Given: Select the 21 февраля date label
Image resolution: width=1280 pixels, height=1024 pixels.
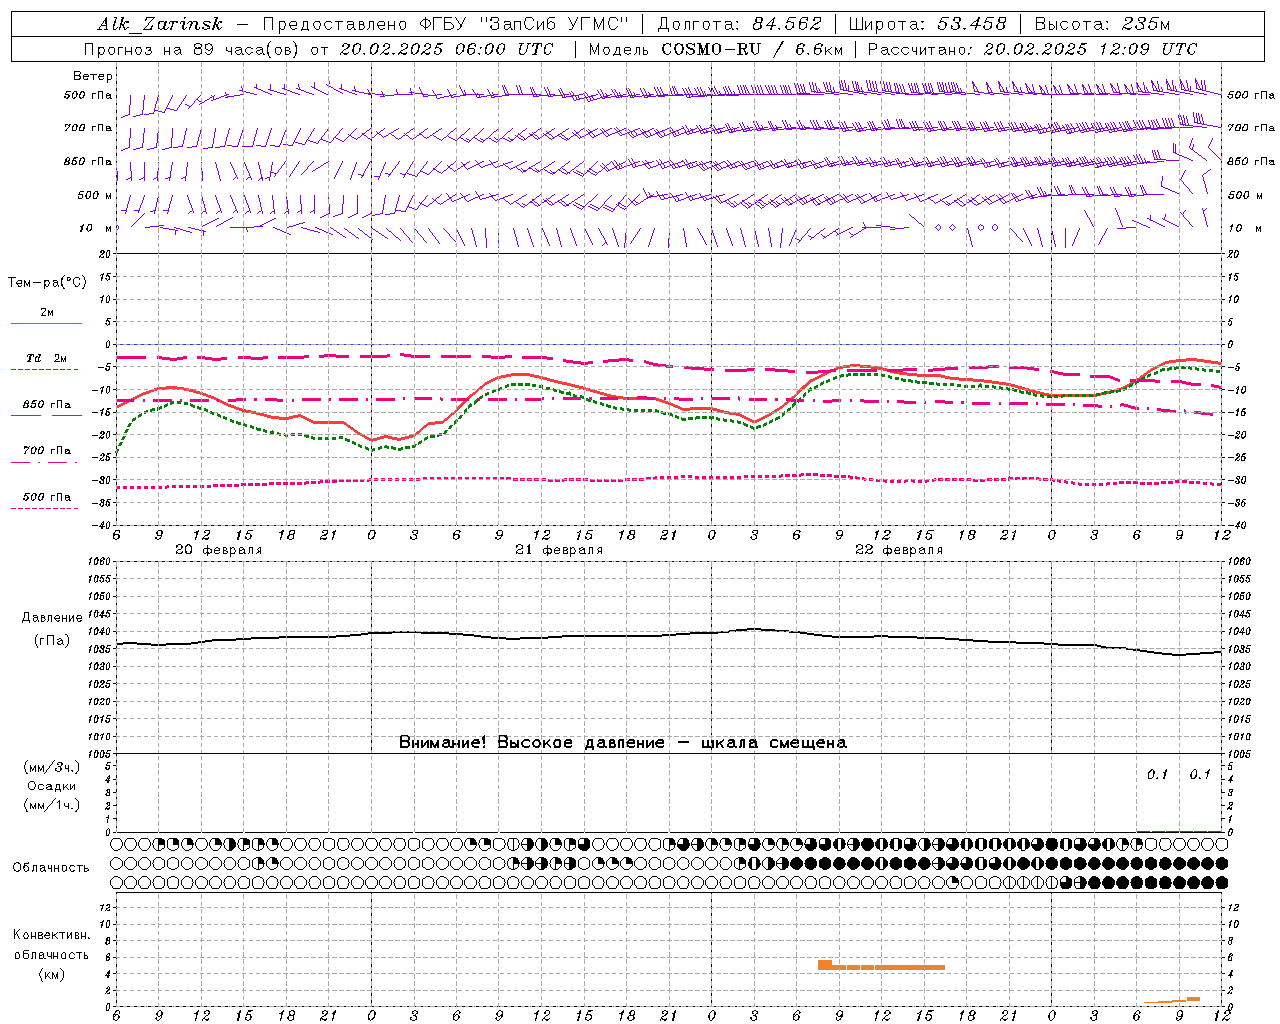Looking at the screenshot, I should 559,550.
